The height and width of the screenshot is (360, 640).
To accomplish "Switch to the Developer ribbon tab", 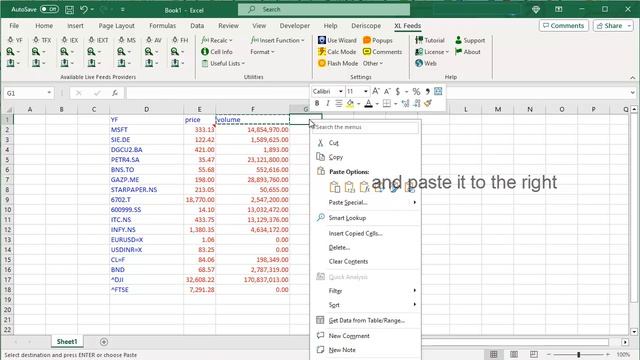I will click(294, 26).
